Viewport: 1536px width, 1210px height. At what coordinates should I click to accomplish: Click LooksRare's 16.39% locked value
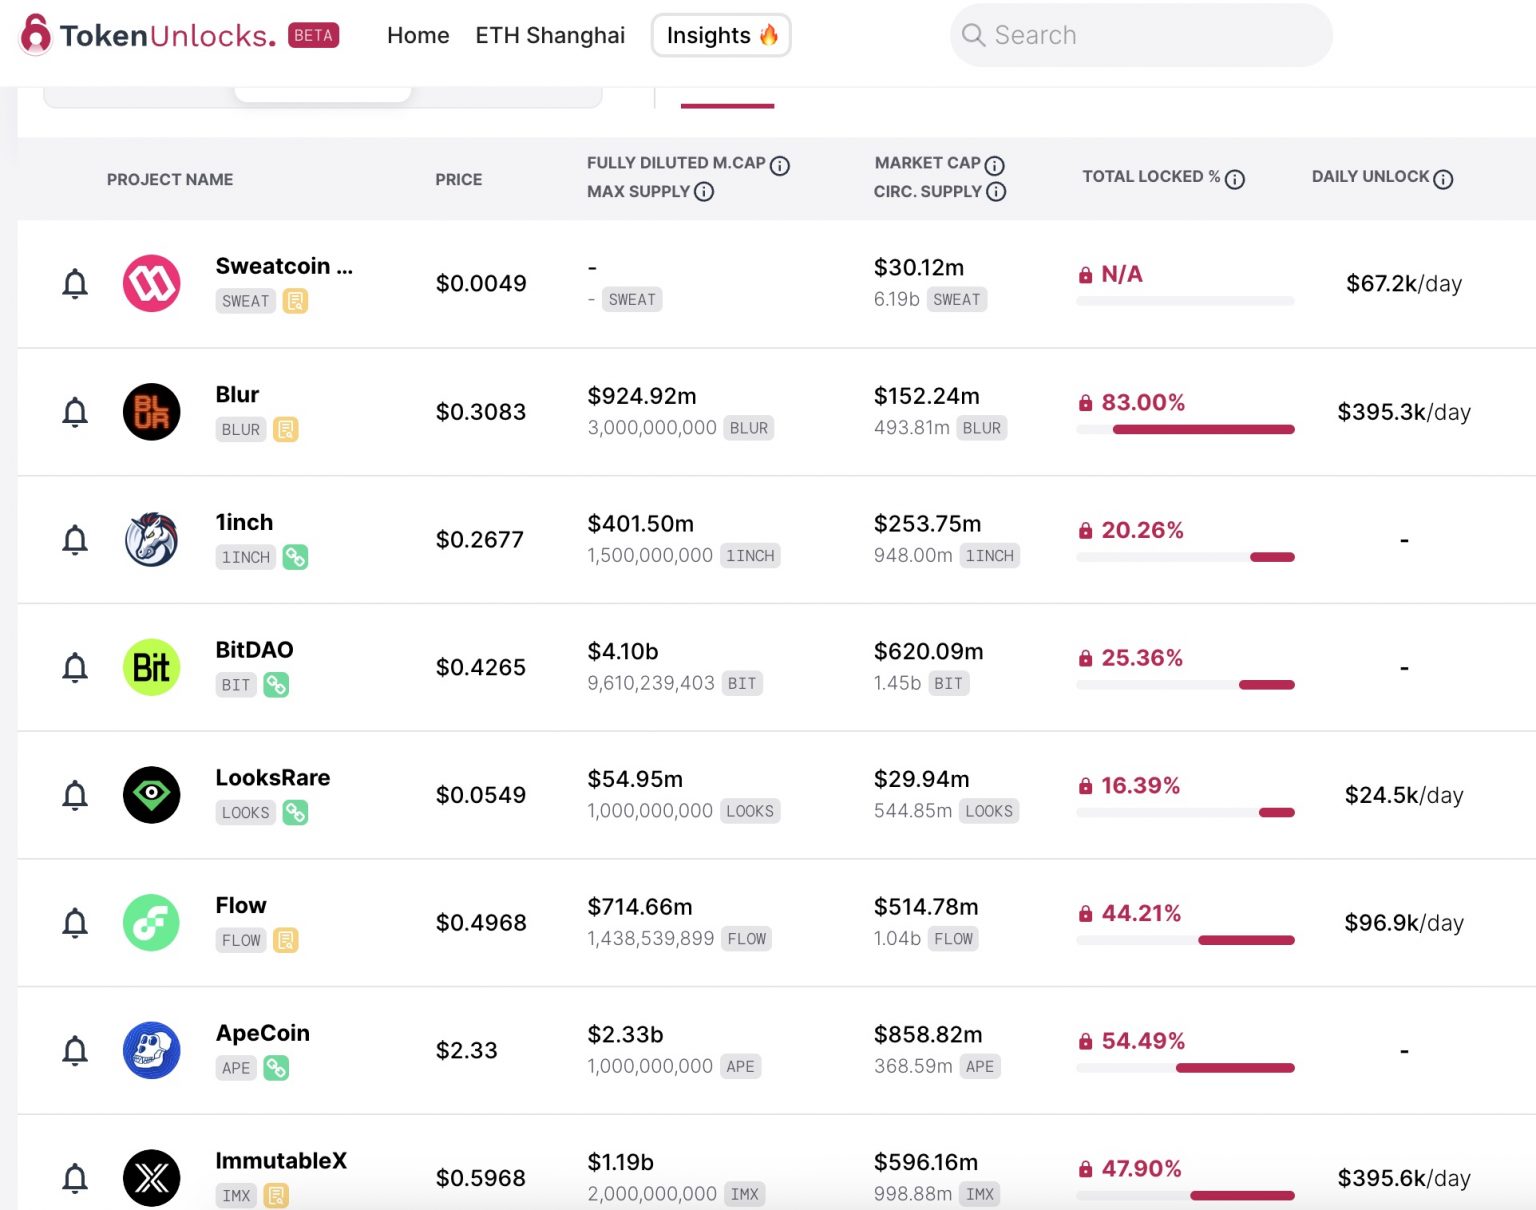pyautogui.click(x=1140, y=786)
